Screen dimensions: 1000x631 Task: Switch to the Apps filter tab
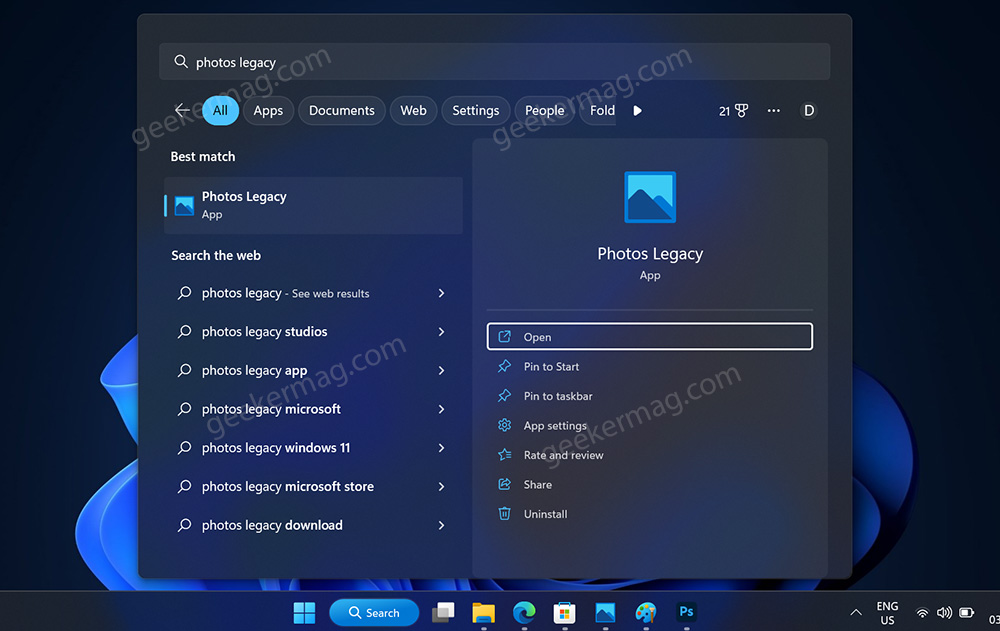click(268, 110)
